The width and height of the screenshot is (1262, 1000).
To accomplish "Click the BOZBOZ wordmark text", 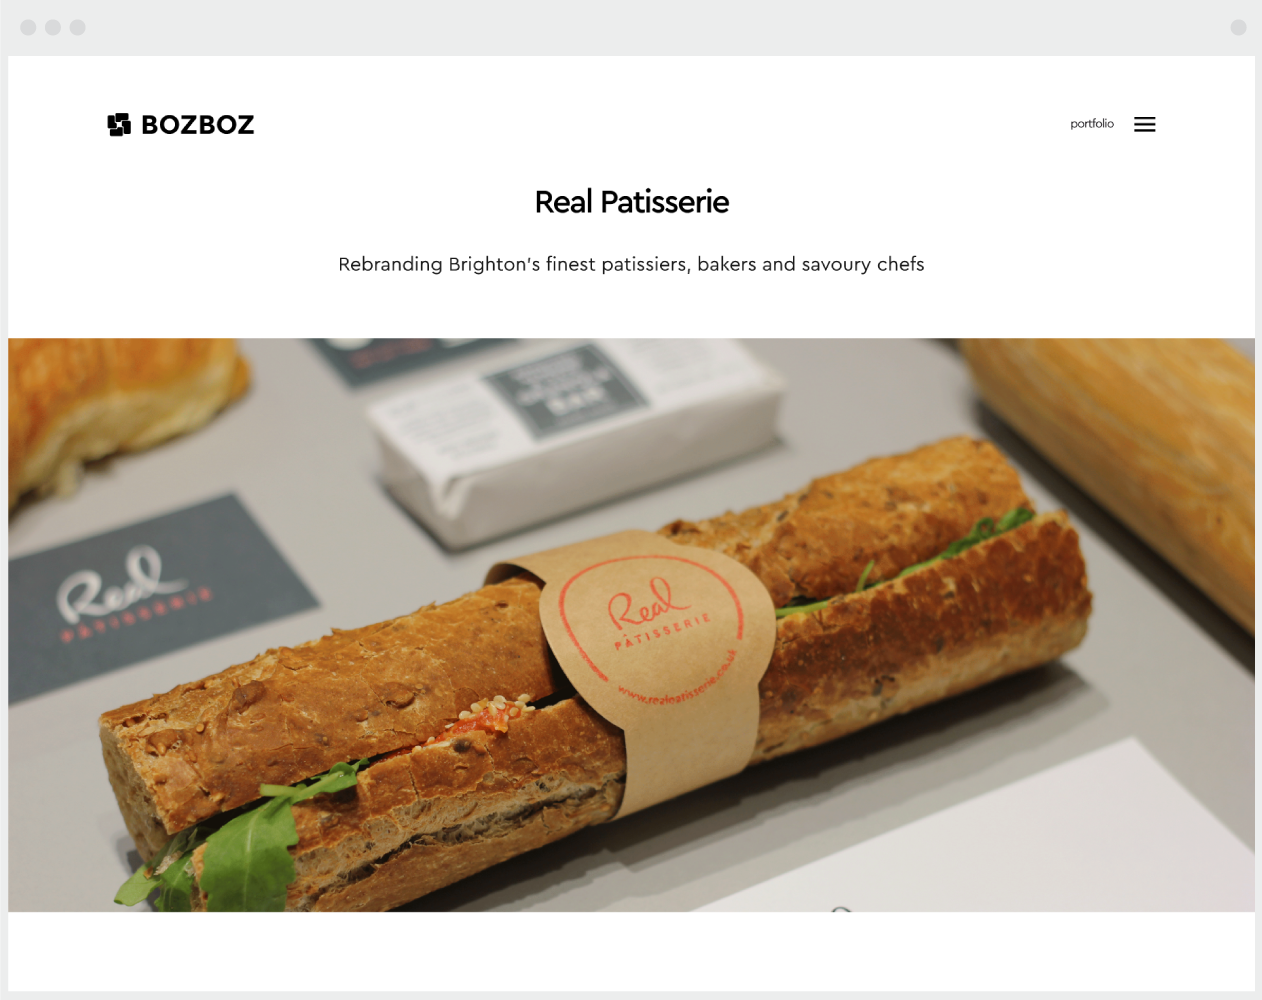I will pyautogui.click(x=198, y=125).
